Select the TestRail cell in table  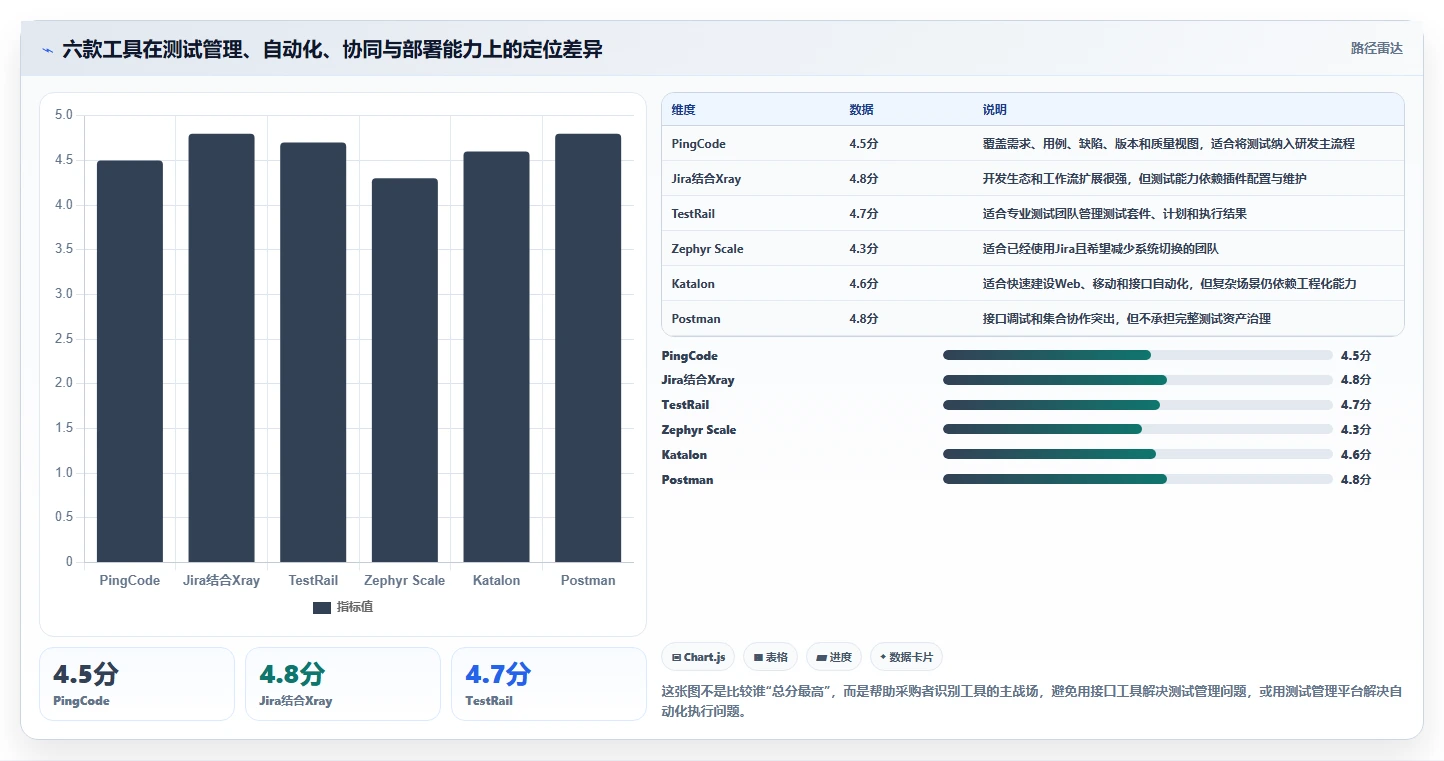(694, 214)
